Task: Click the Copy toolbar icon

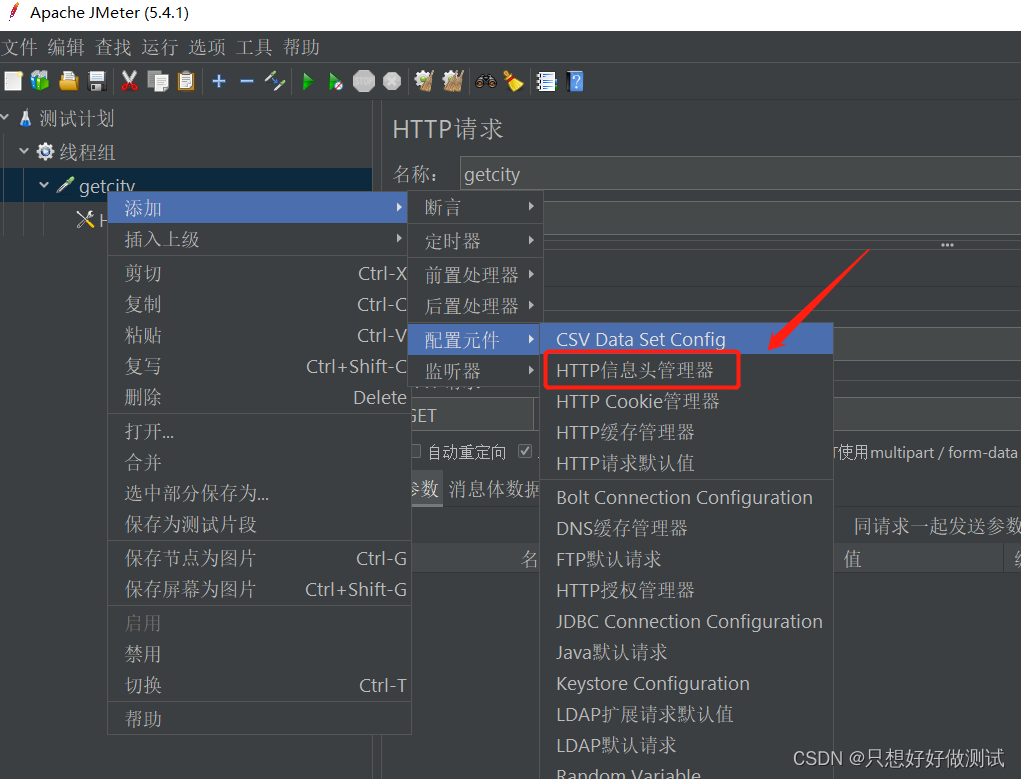Action: (158, 81)
